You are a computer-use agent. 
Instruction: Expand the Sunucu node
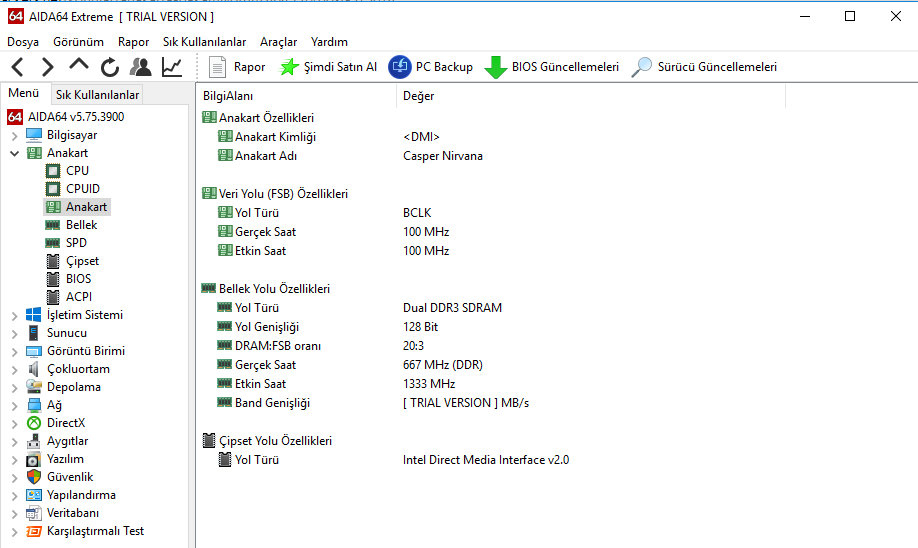click(15, 334)
